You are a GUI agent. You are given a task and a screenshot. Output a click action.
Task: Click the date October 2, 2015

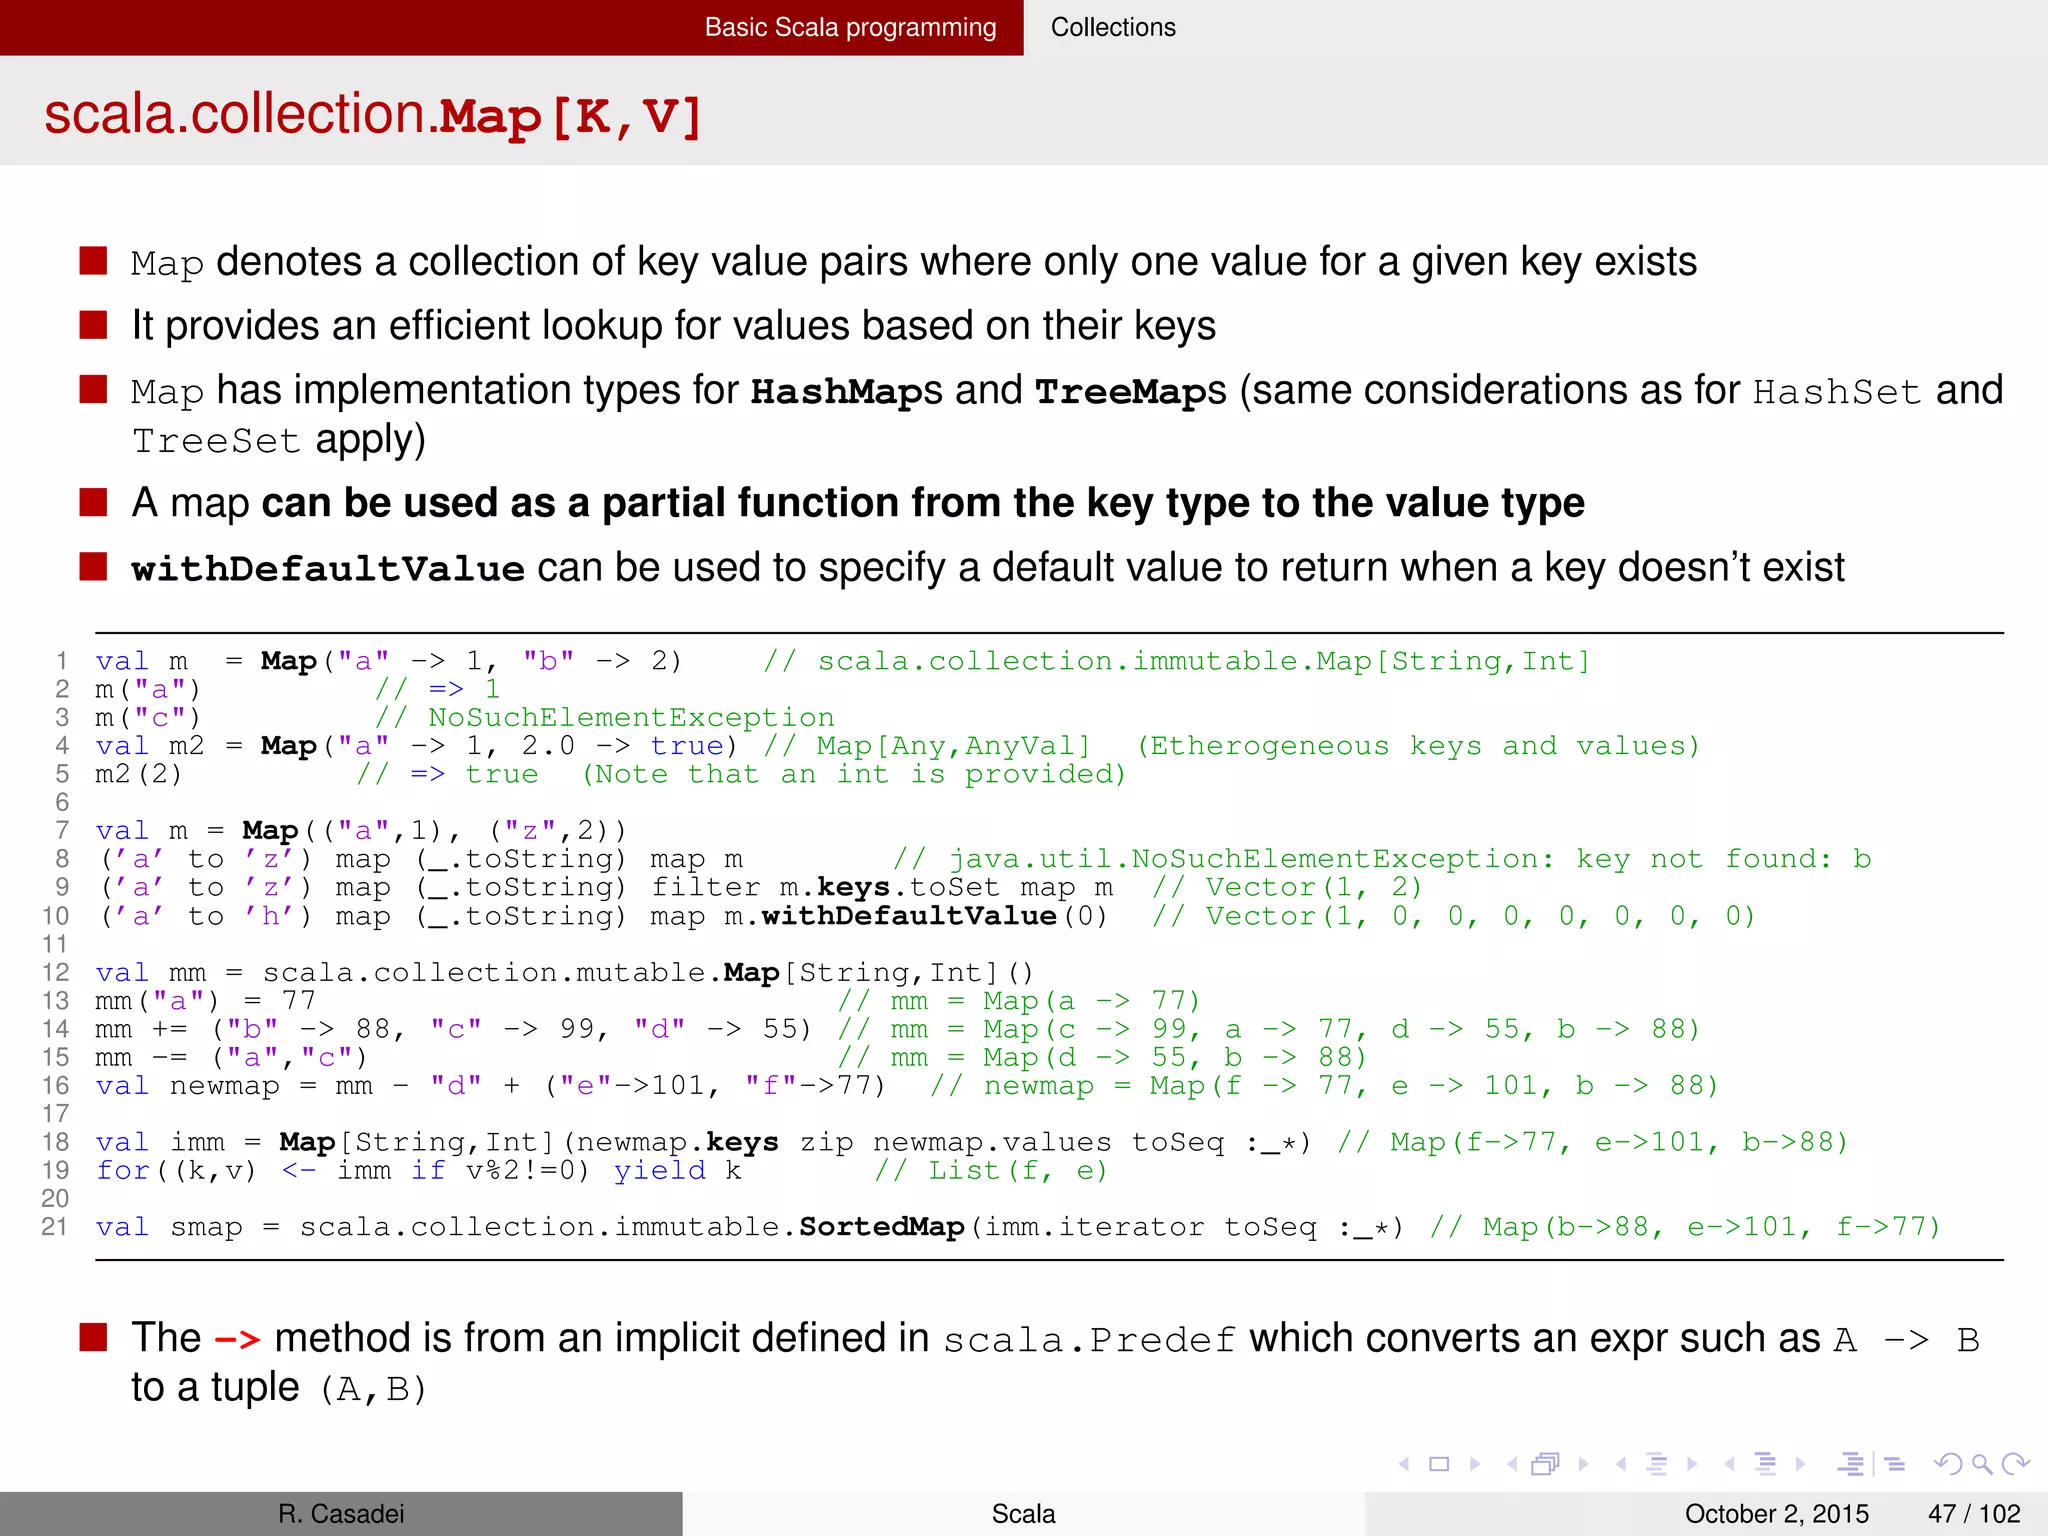(x=1776, y=1514)
